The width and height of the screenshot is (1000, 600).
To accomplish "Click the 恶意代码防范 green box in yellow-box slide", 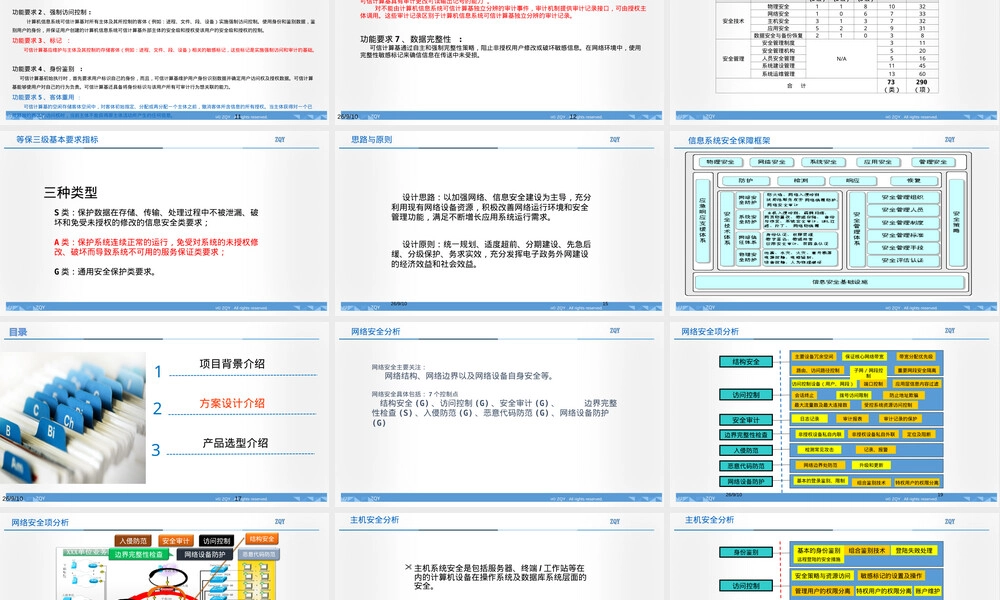I will pos(746,466).
